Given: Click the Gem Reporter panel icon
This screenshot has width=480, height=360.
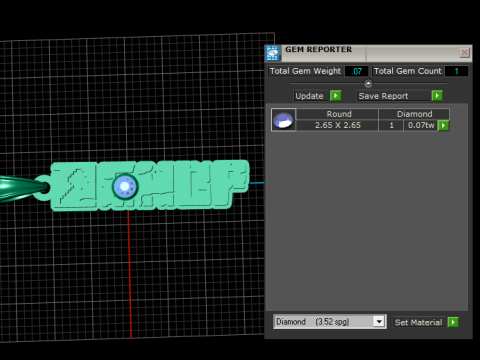Looking at the screenshot, I should pyautogui.click(x=273, y=53).
